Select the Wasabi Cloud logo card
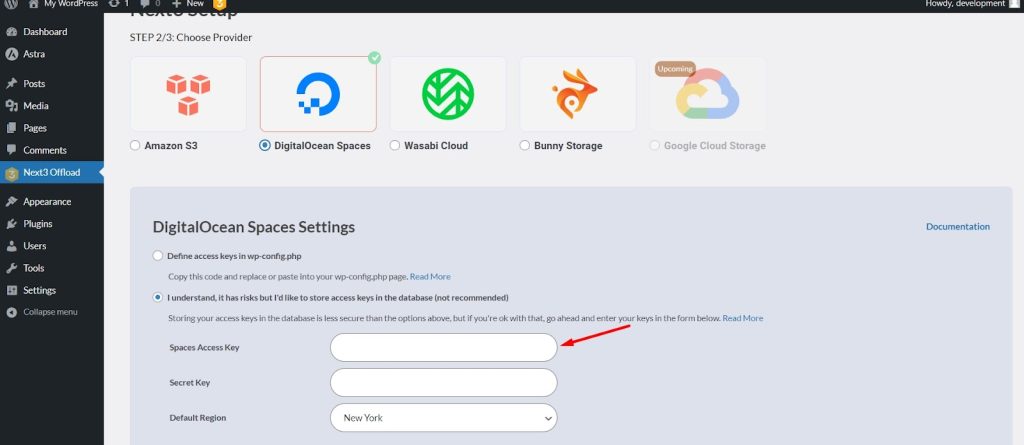This screenshot has height=445, width=1024. (448, 94)
